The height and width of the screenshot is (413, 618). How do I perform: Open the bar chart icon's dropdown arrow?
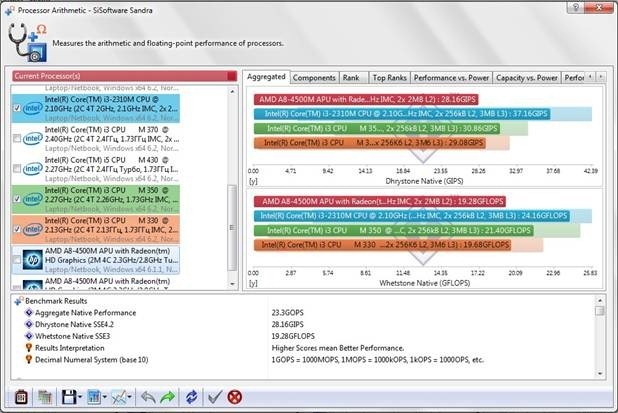pyautogui.click(x=104, y=397)
